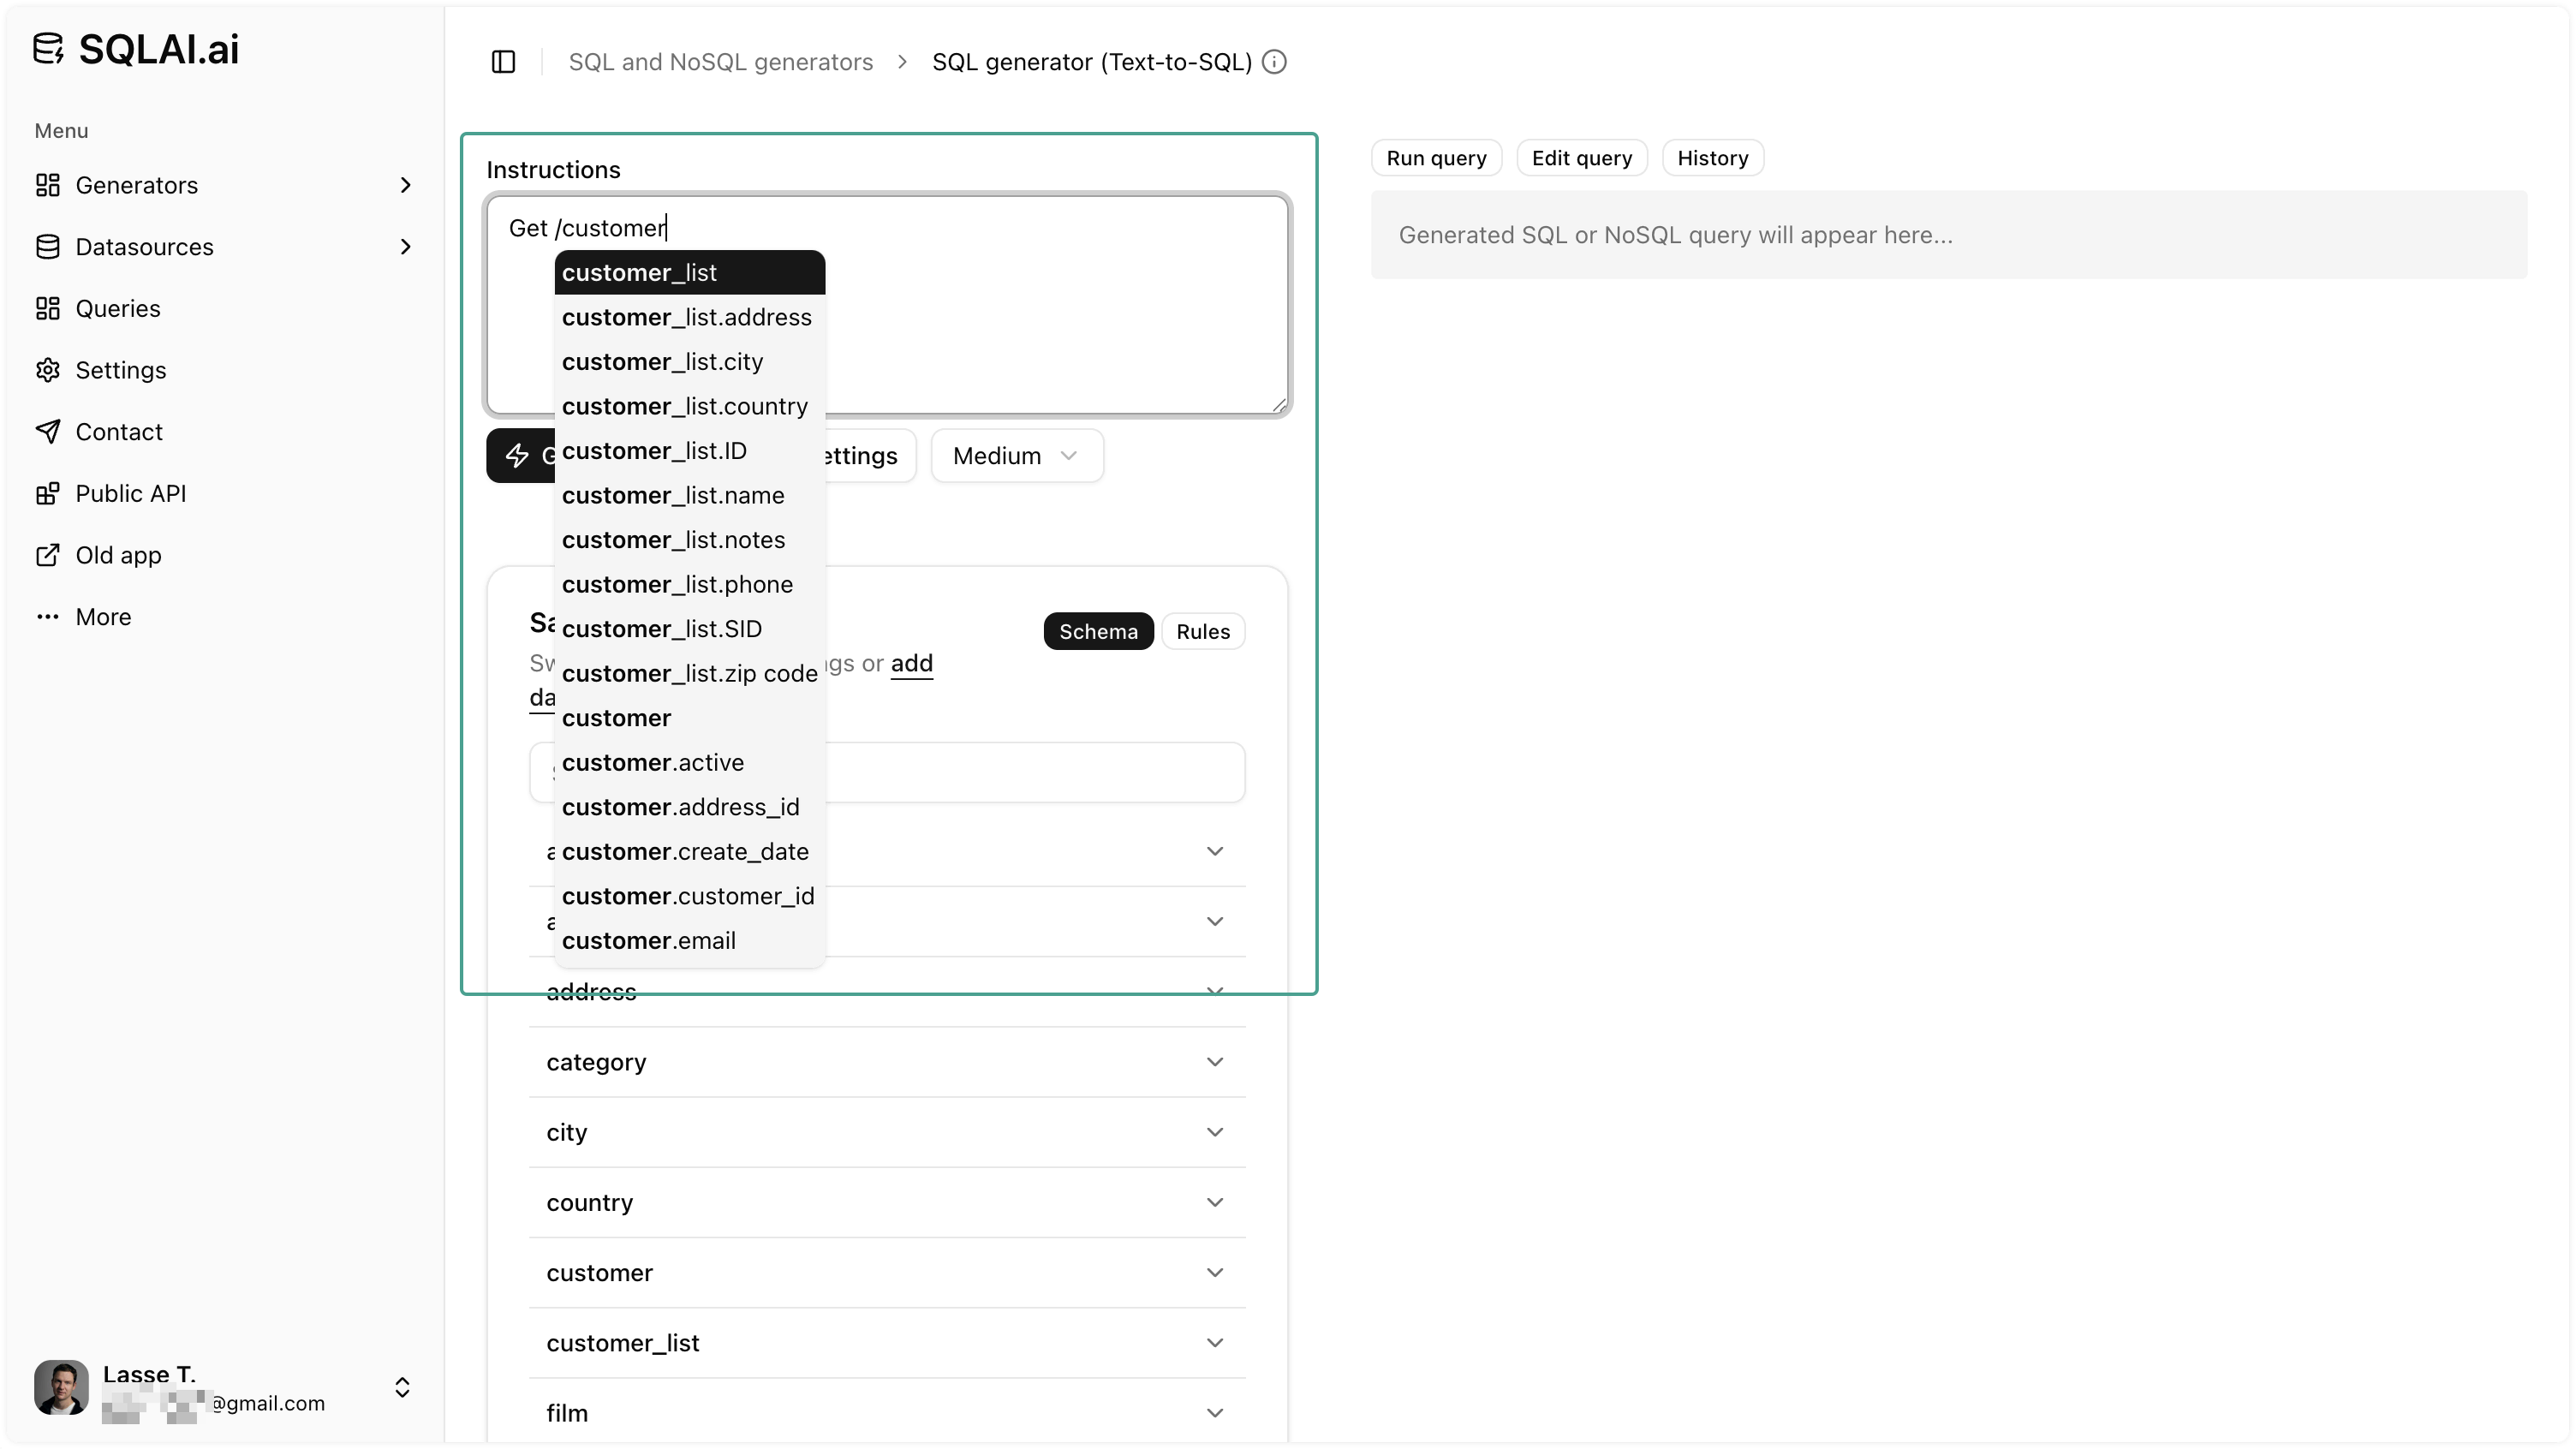The width and height of the screenshot is (2576, 1449).
Task: Click the Run query button
Action: (x=1436, y=157)
